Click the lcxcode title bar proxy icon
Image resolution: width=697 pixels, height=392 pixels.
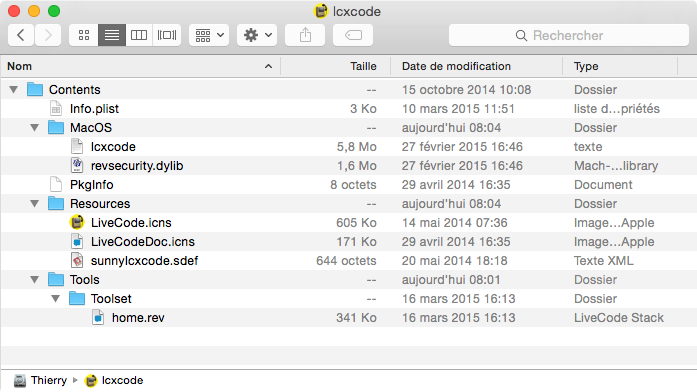[x=320, y=11]
